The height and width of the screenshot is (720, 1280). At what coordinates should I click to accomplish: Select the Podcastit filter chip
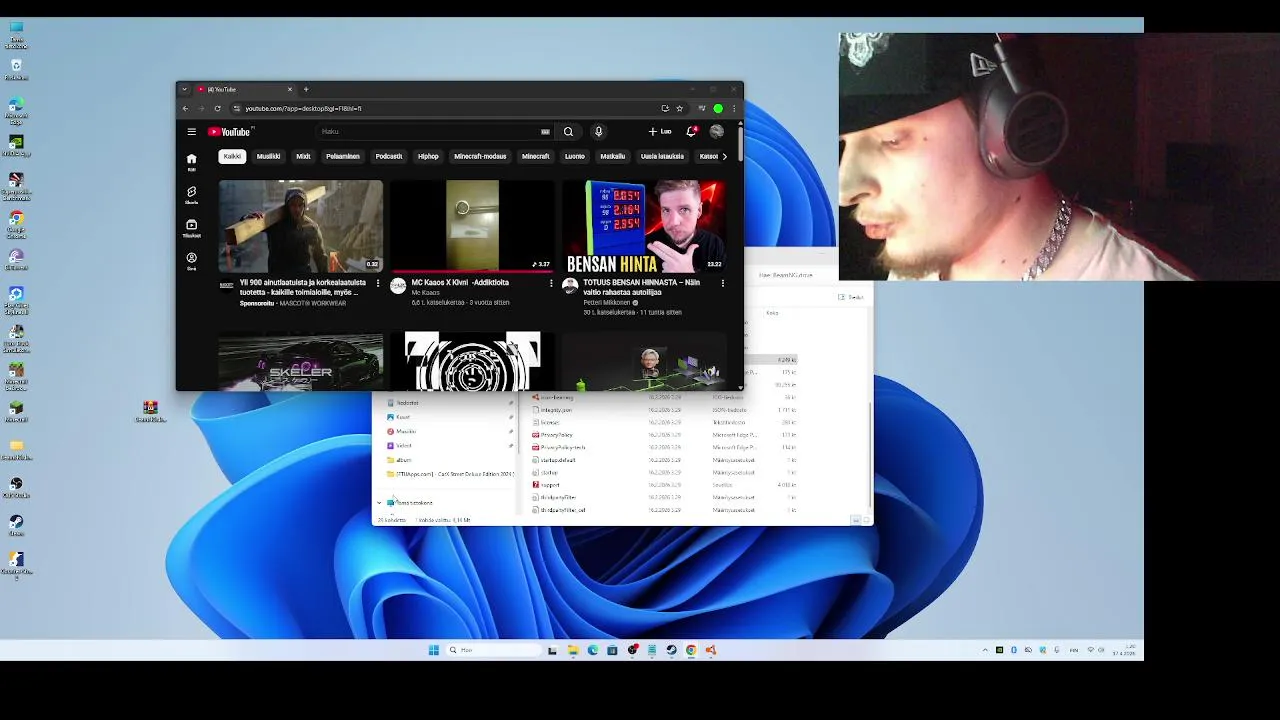(x=389, y=156)
